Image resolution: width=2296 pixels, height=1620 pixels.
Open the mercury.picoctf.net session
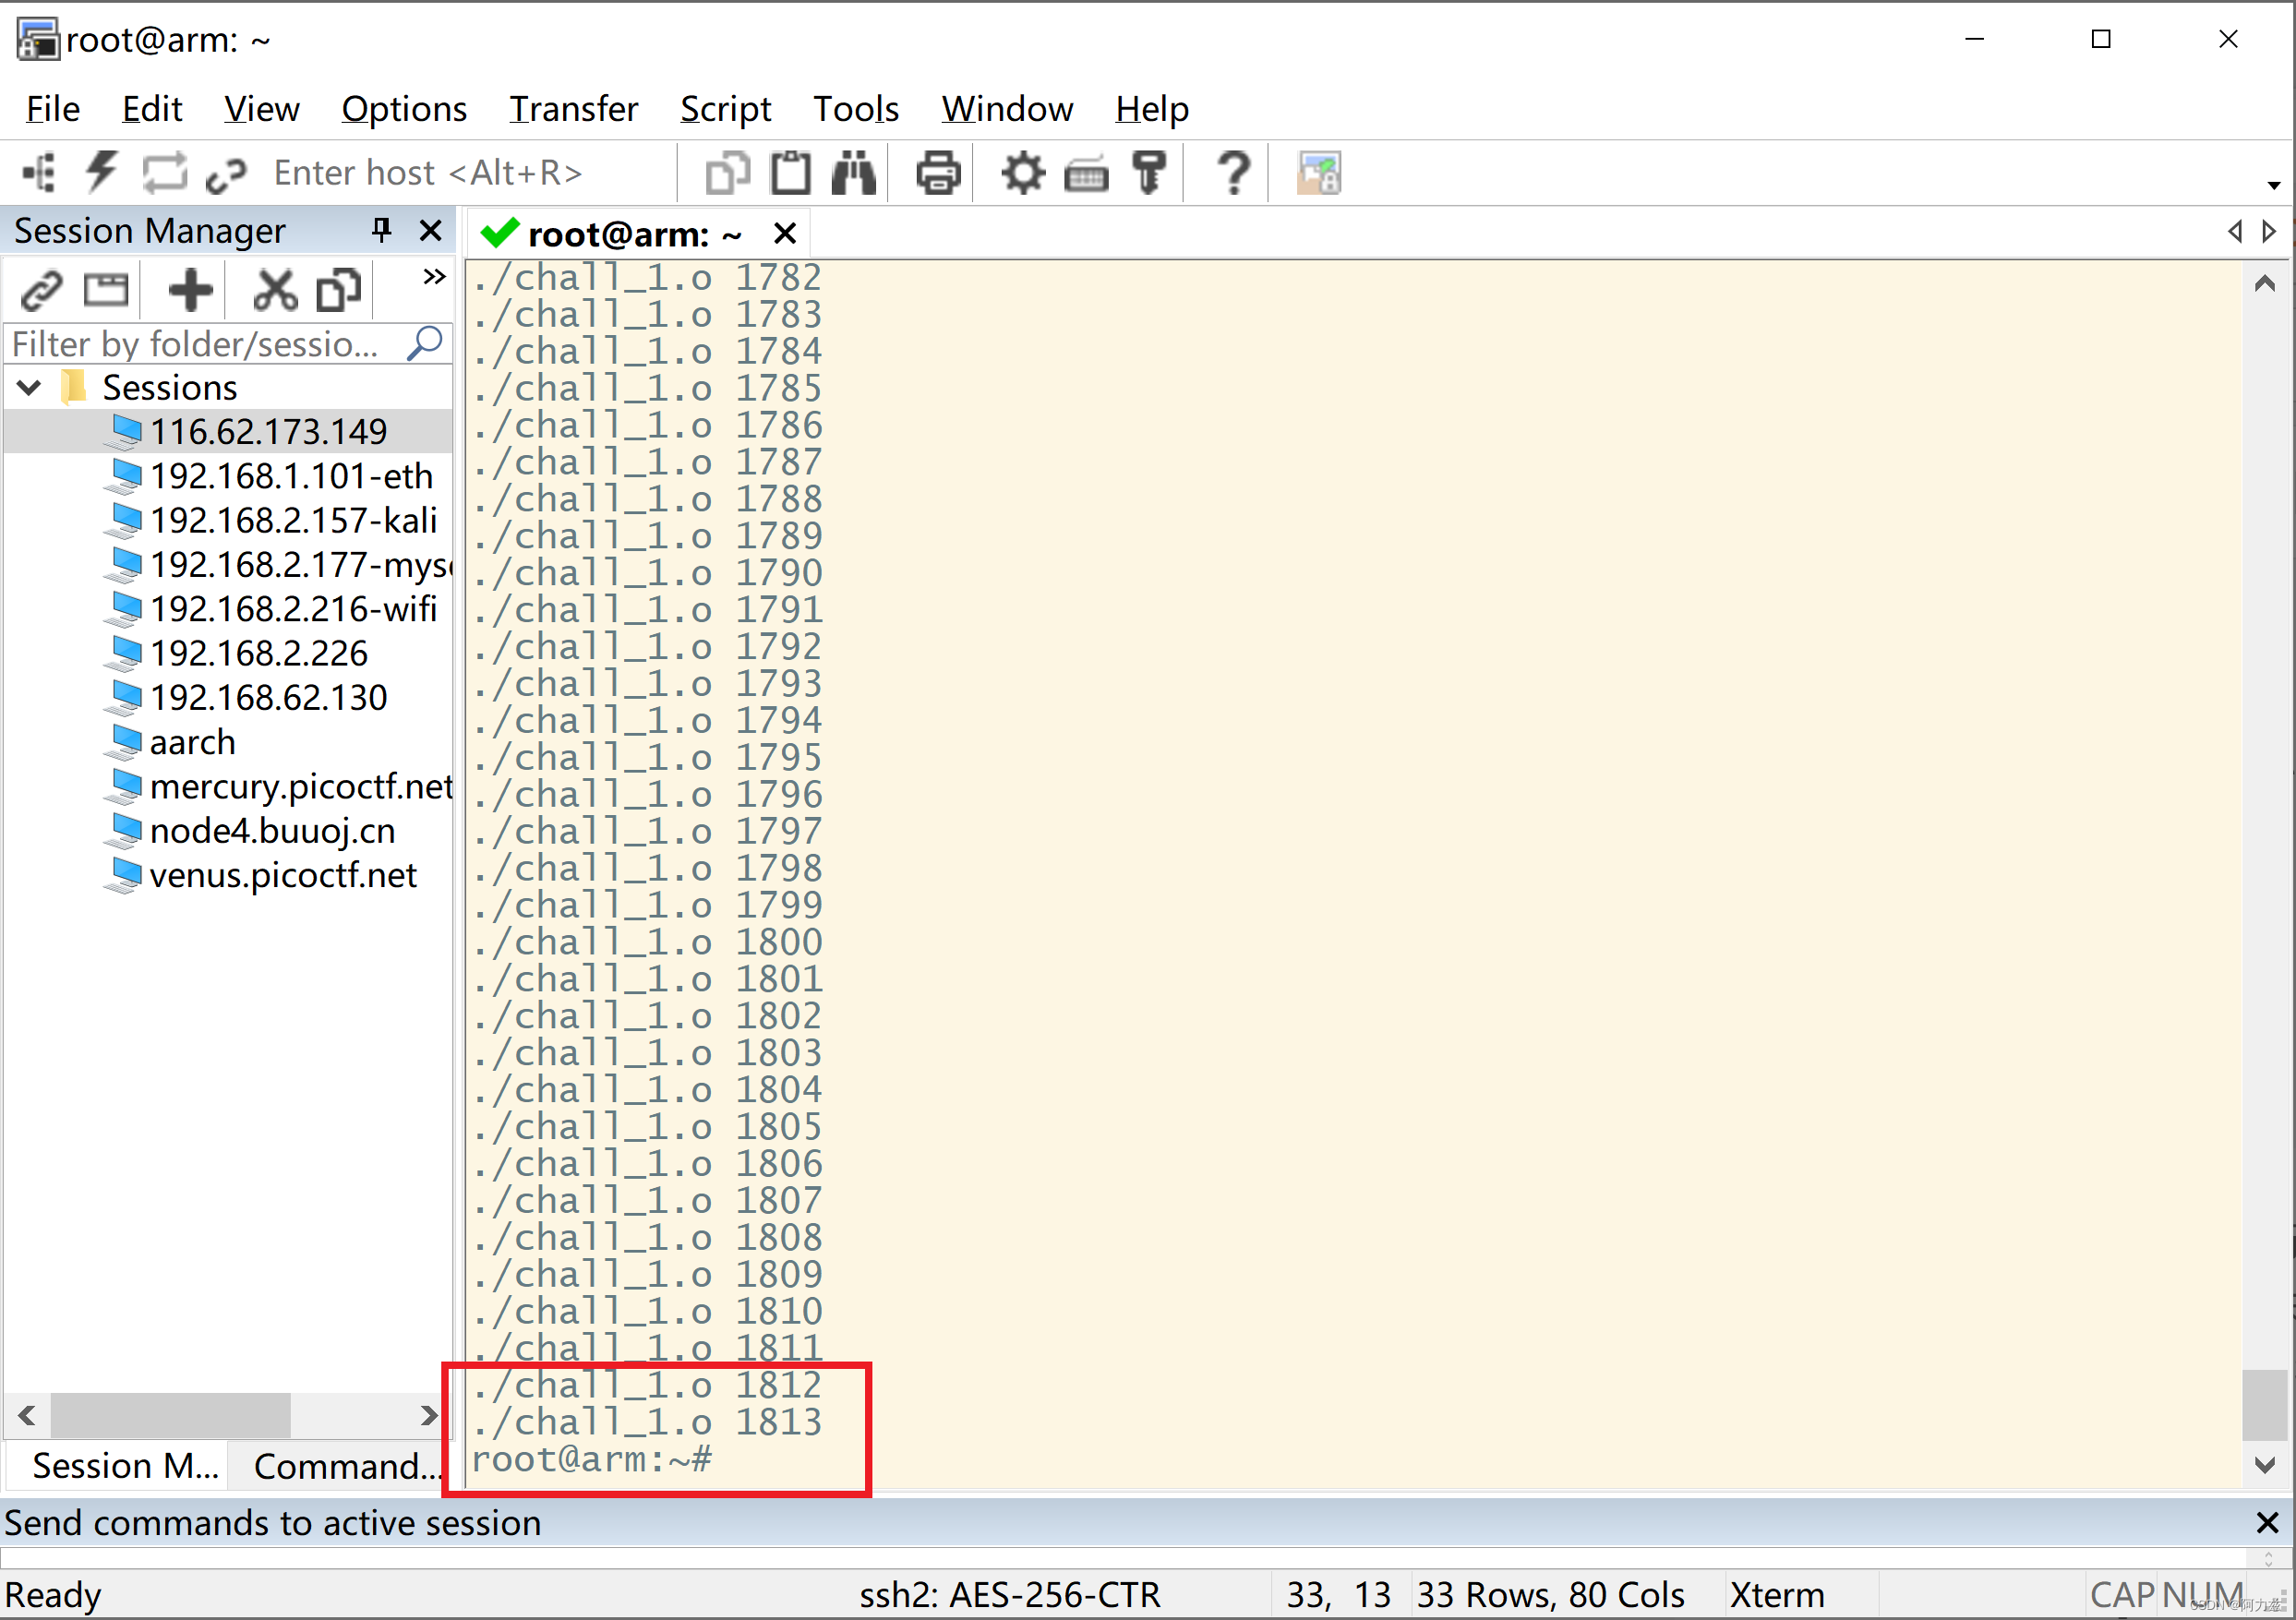coord(300,786)
